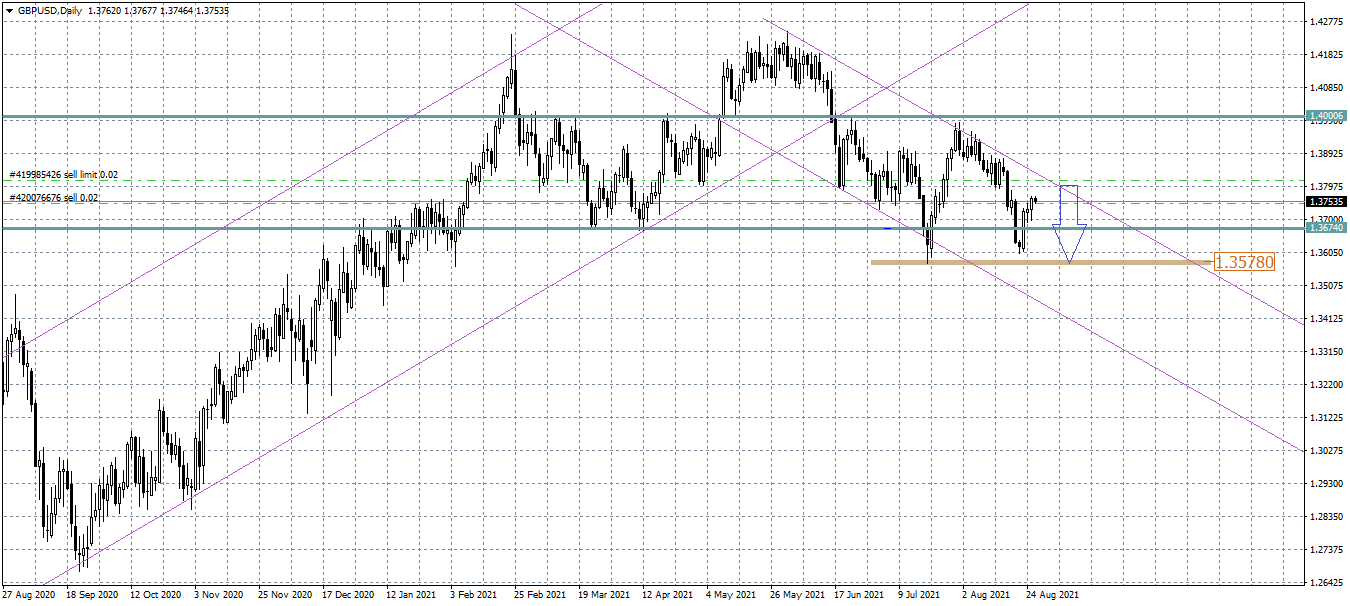The image size is (1350, 606).
Task: Click the GBPUSD,Daily chart title text
Action: [x=50, y=10]
